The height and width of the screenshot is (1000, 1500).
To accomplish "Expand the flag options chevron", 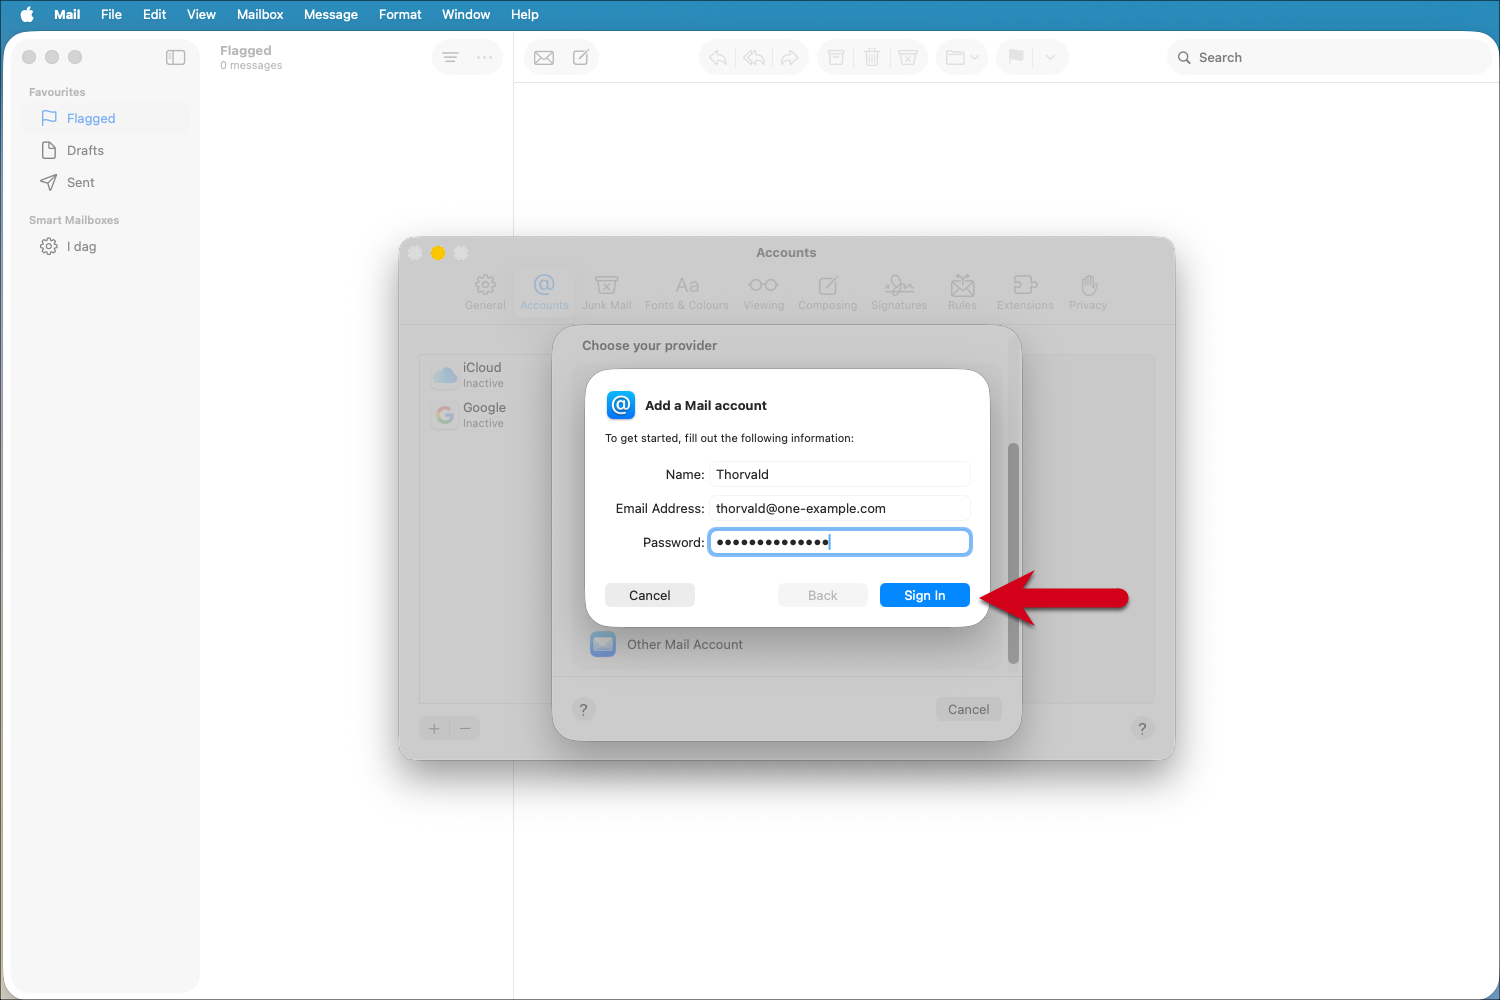I will (1049, 57).
